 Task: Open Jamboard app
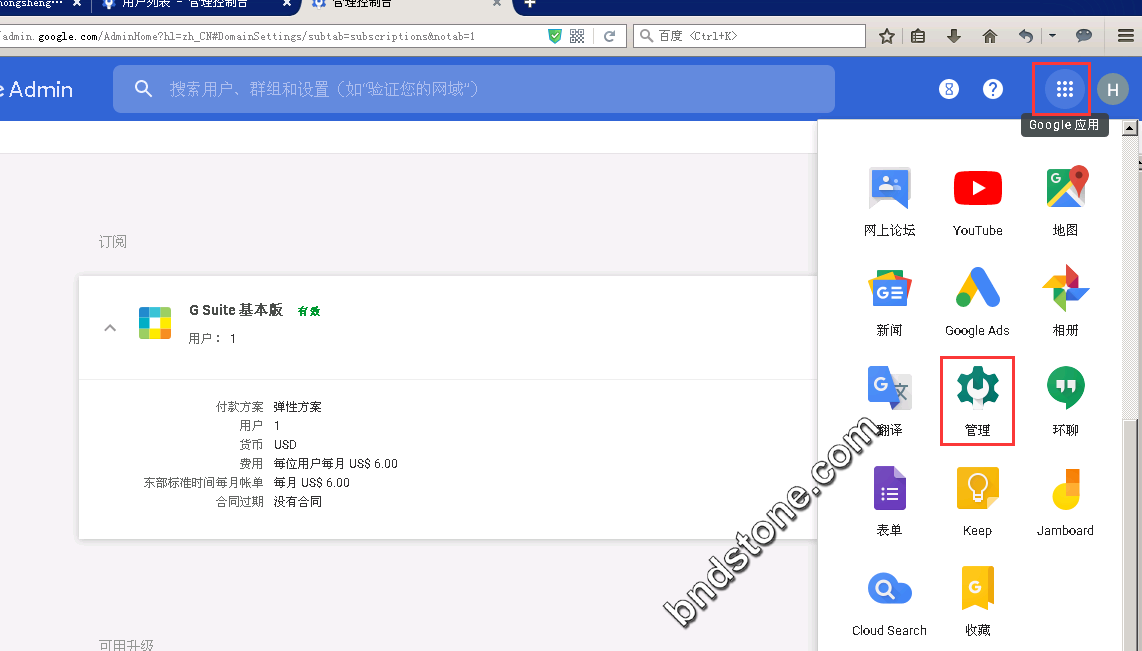[1066, 502]
